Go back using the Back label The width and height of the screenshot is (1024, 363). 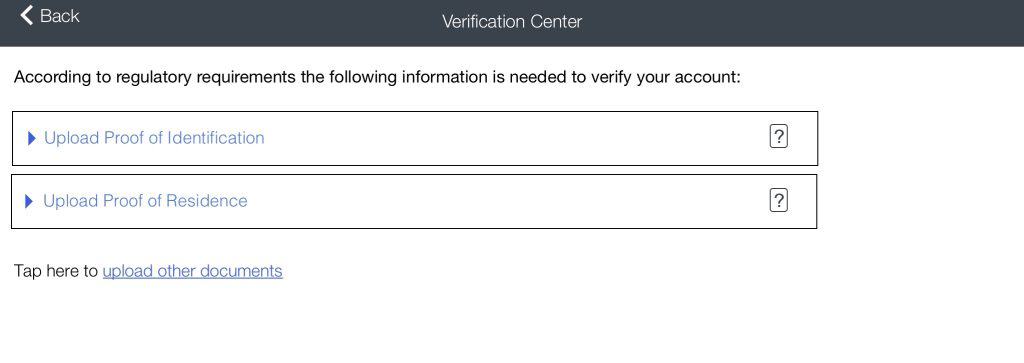(x=59, y=16)
